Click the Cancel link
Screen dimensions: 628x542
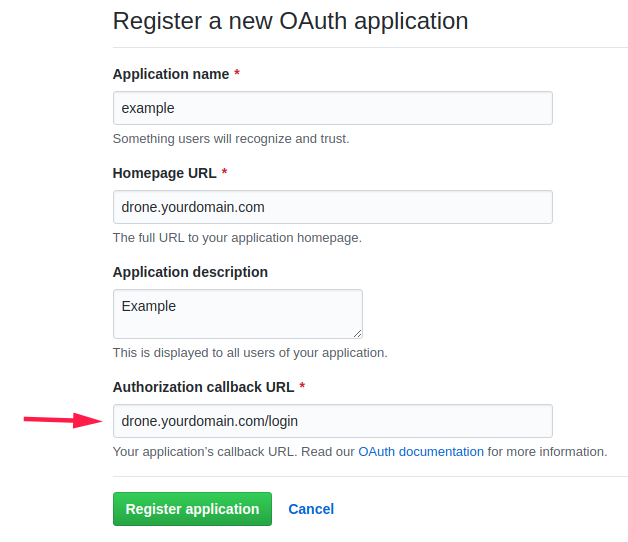pyautogui.click(x=311, y=509)
